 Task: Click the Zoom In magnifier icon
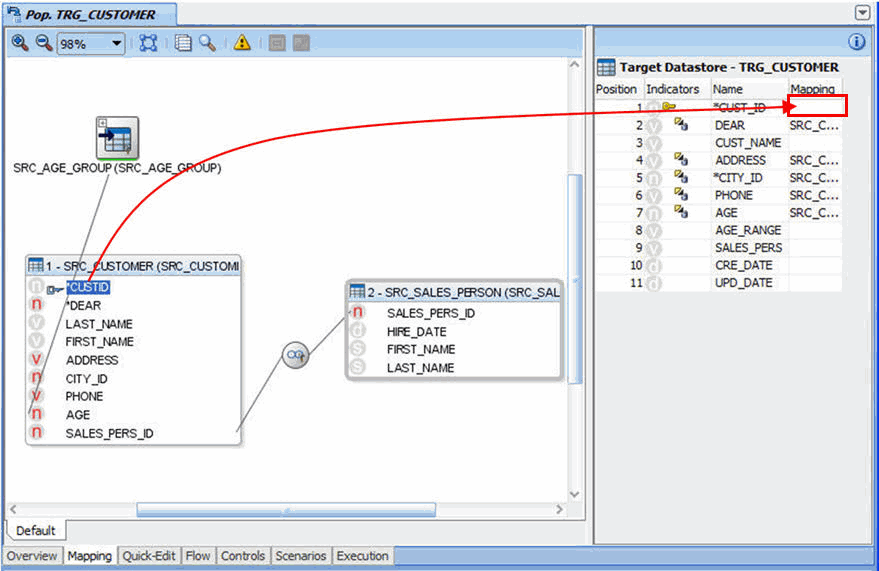20,43
